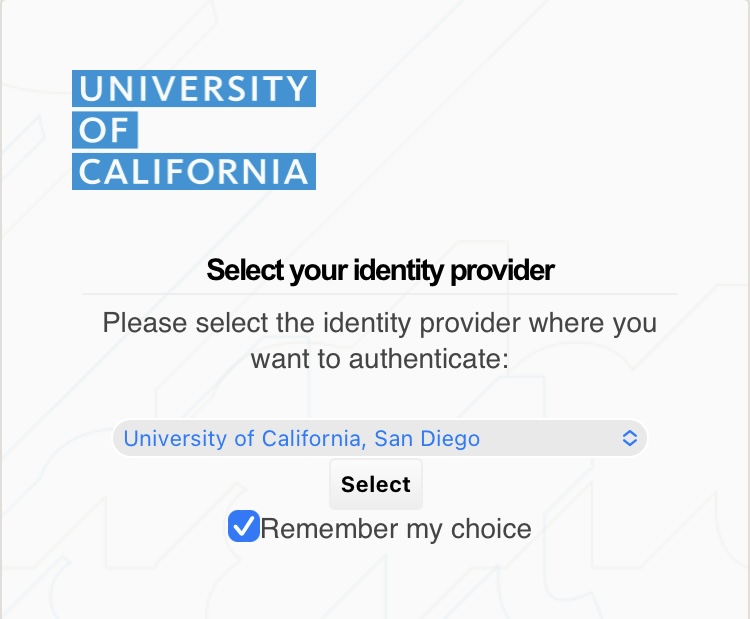
Task: Click the CALIFORNIA block in the logo
Action: pyautogui.click(x=194, y=171)
